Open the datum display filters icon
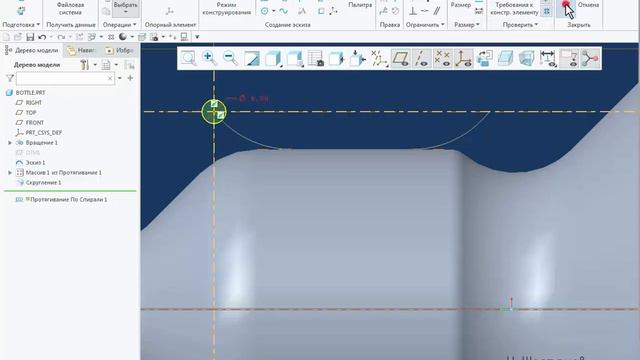 (x=379, y=59)
